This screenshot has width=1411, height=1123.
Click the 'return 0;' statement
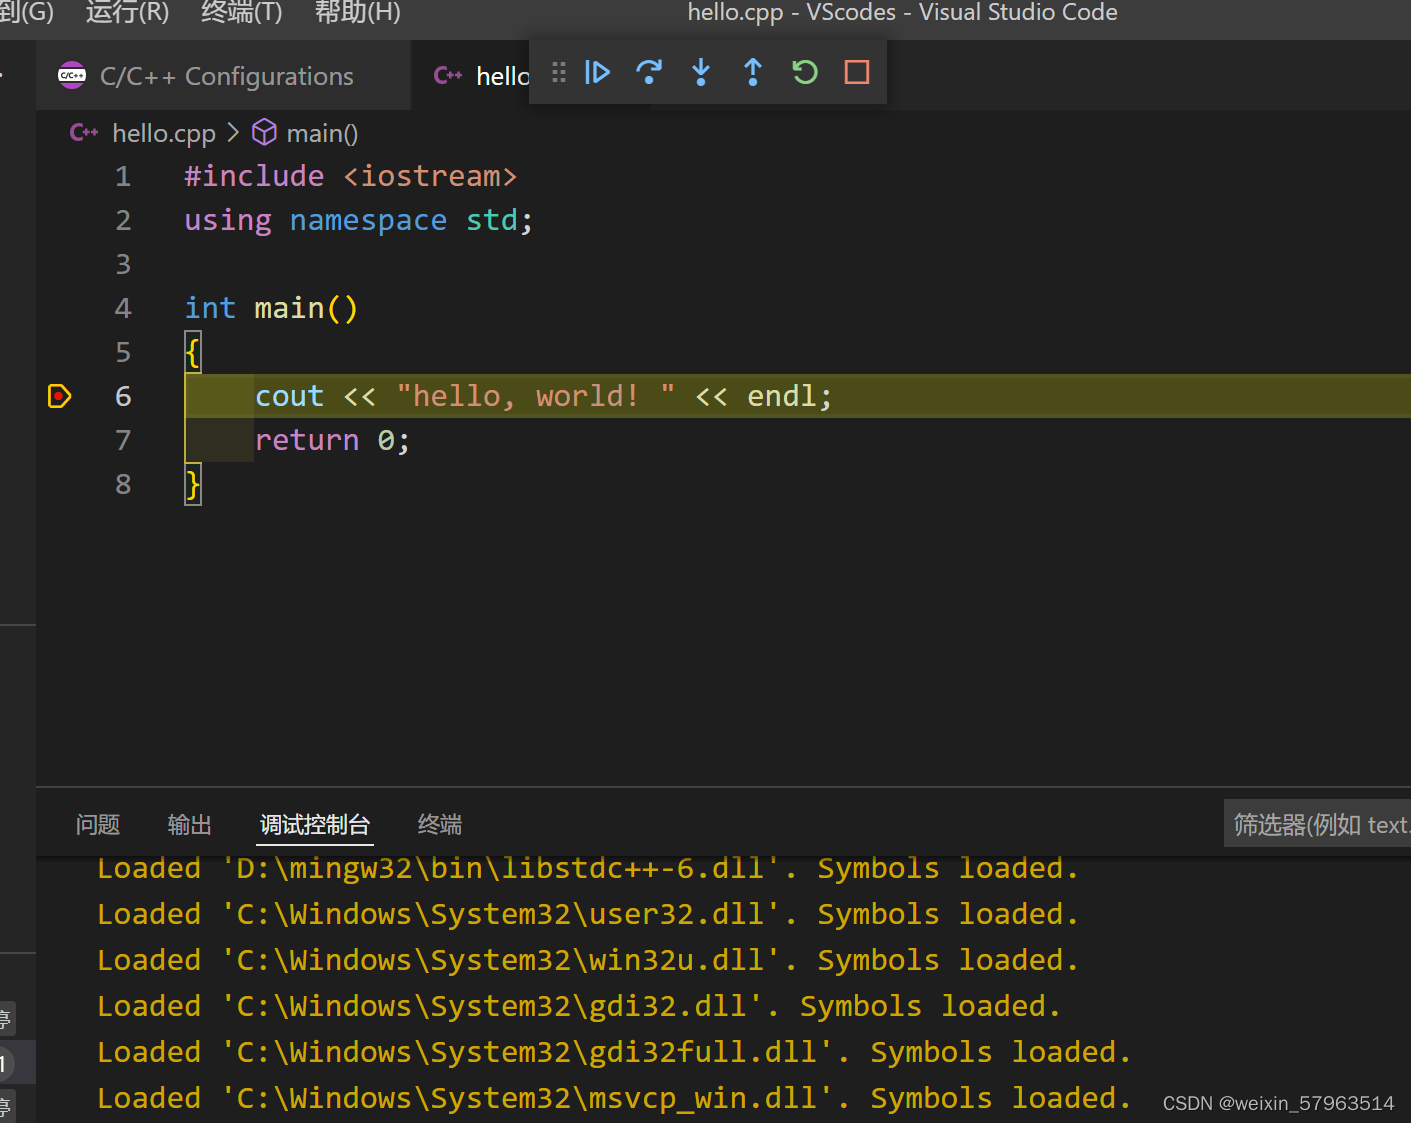click(332, 441)
